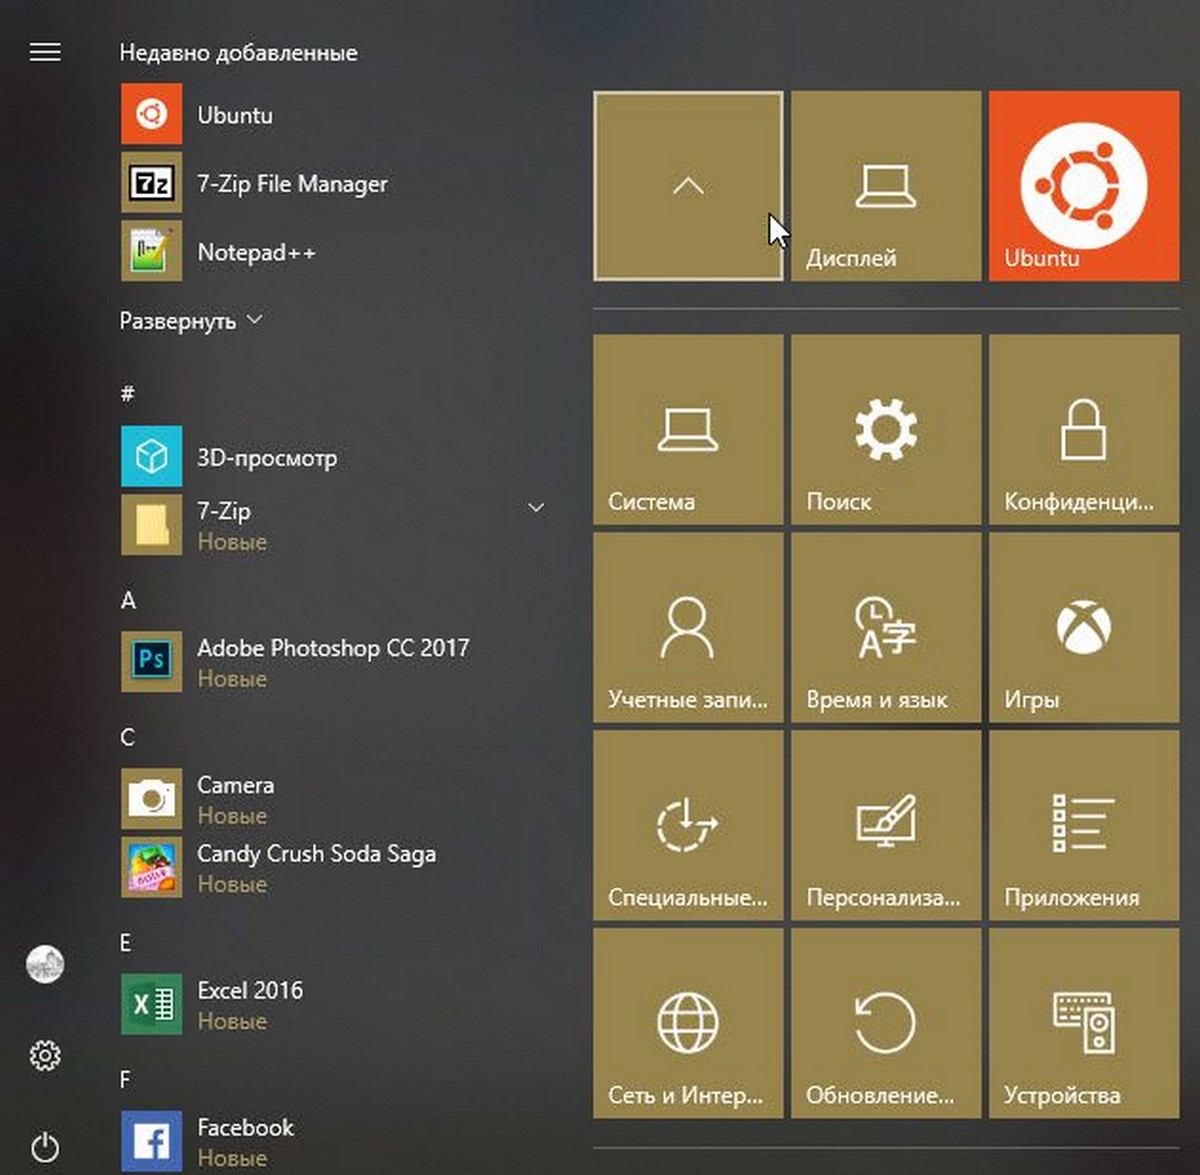Open the Дисплей tile
This screenshot has width=1200, height=1175.
pyautogui.click(x=886, y=186)
